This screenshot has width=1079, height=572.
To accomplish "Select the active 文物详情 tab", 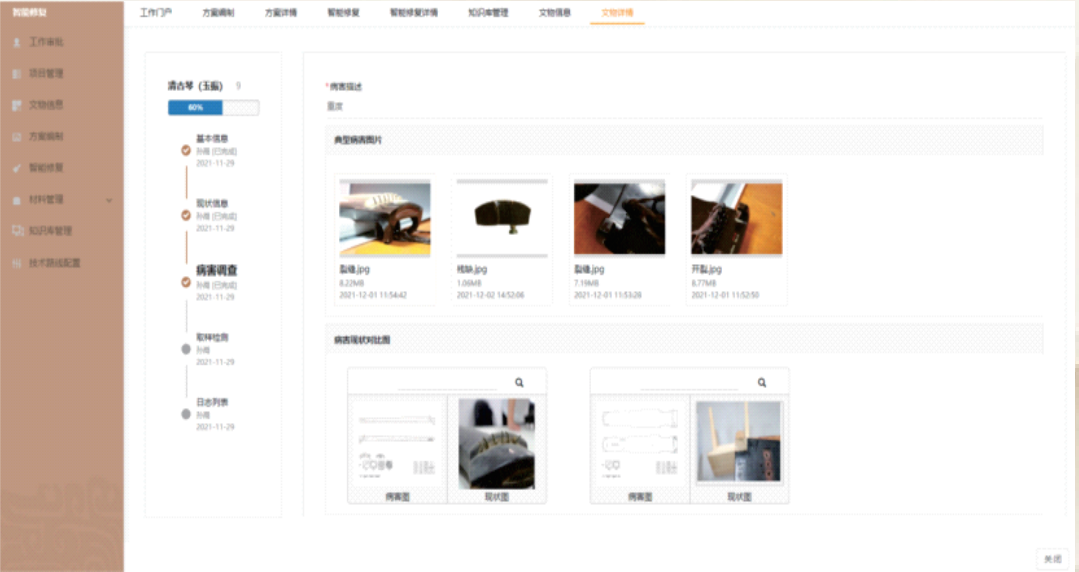I will tap(617, 12).
